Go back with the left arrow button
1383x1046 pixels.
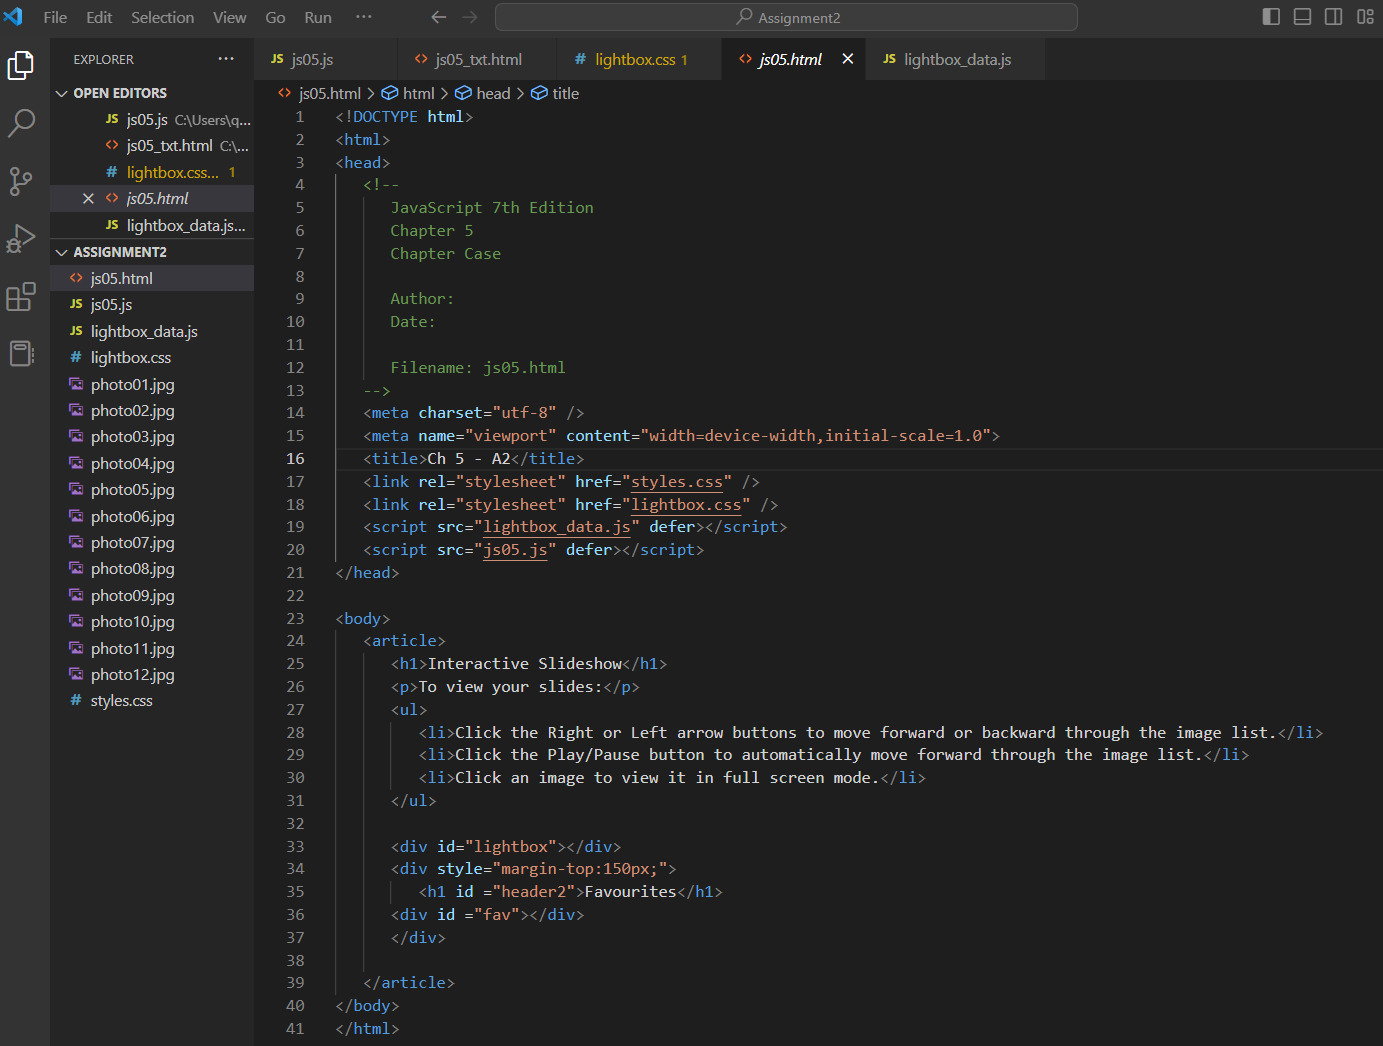438,17
